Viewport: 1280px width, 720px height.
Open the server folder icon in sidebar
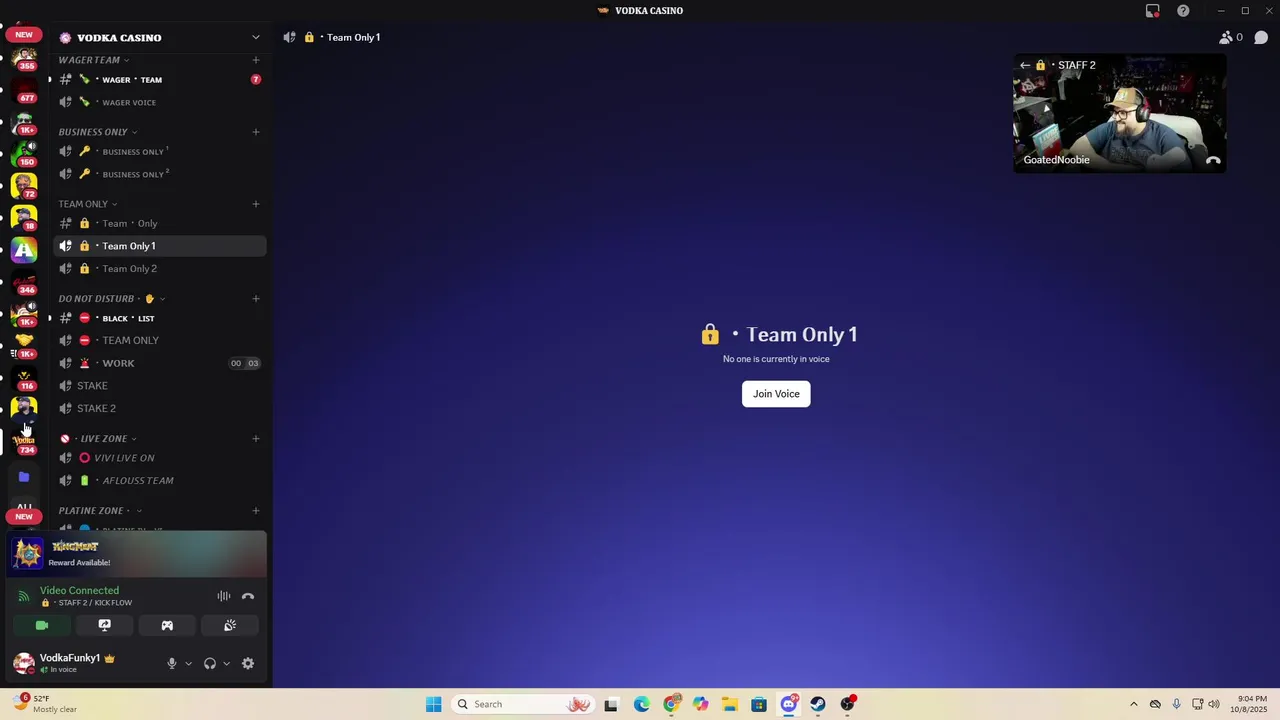(x=24, y=477)
